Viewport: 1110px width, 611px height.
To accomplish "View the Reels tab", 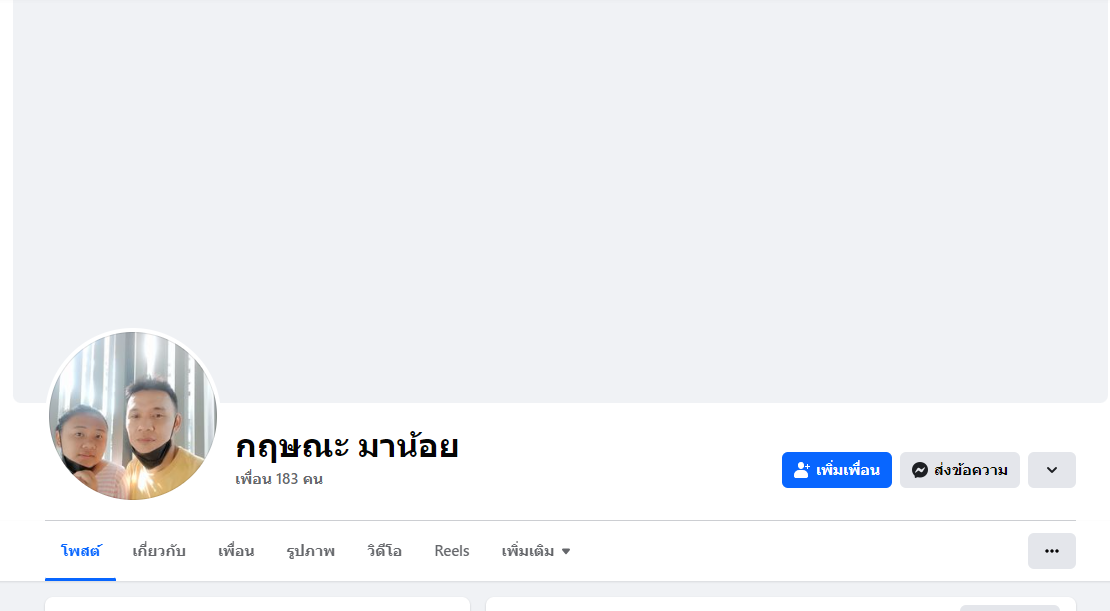I will point(452,551).
